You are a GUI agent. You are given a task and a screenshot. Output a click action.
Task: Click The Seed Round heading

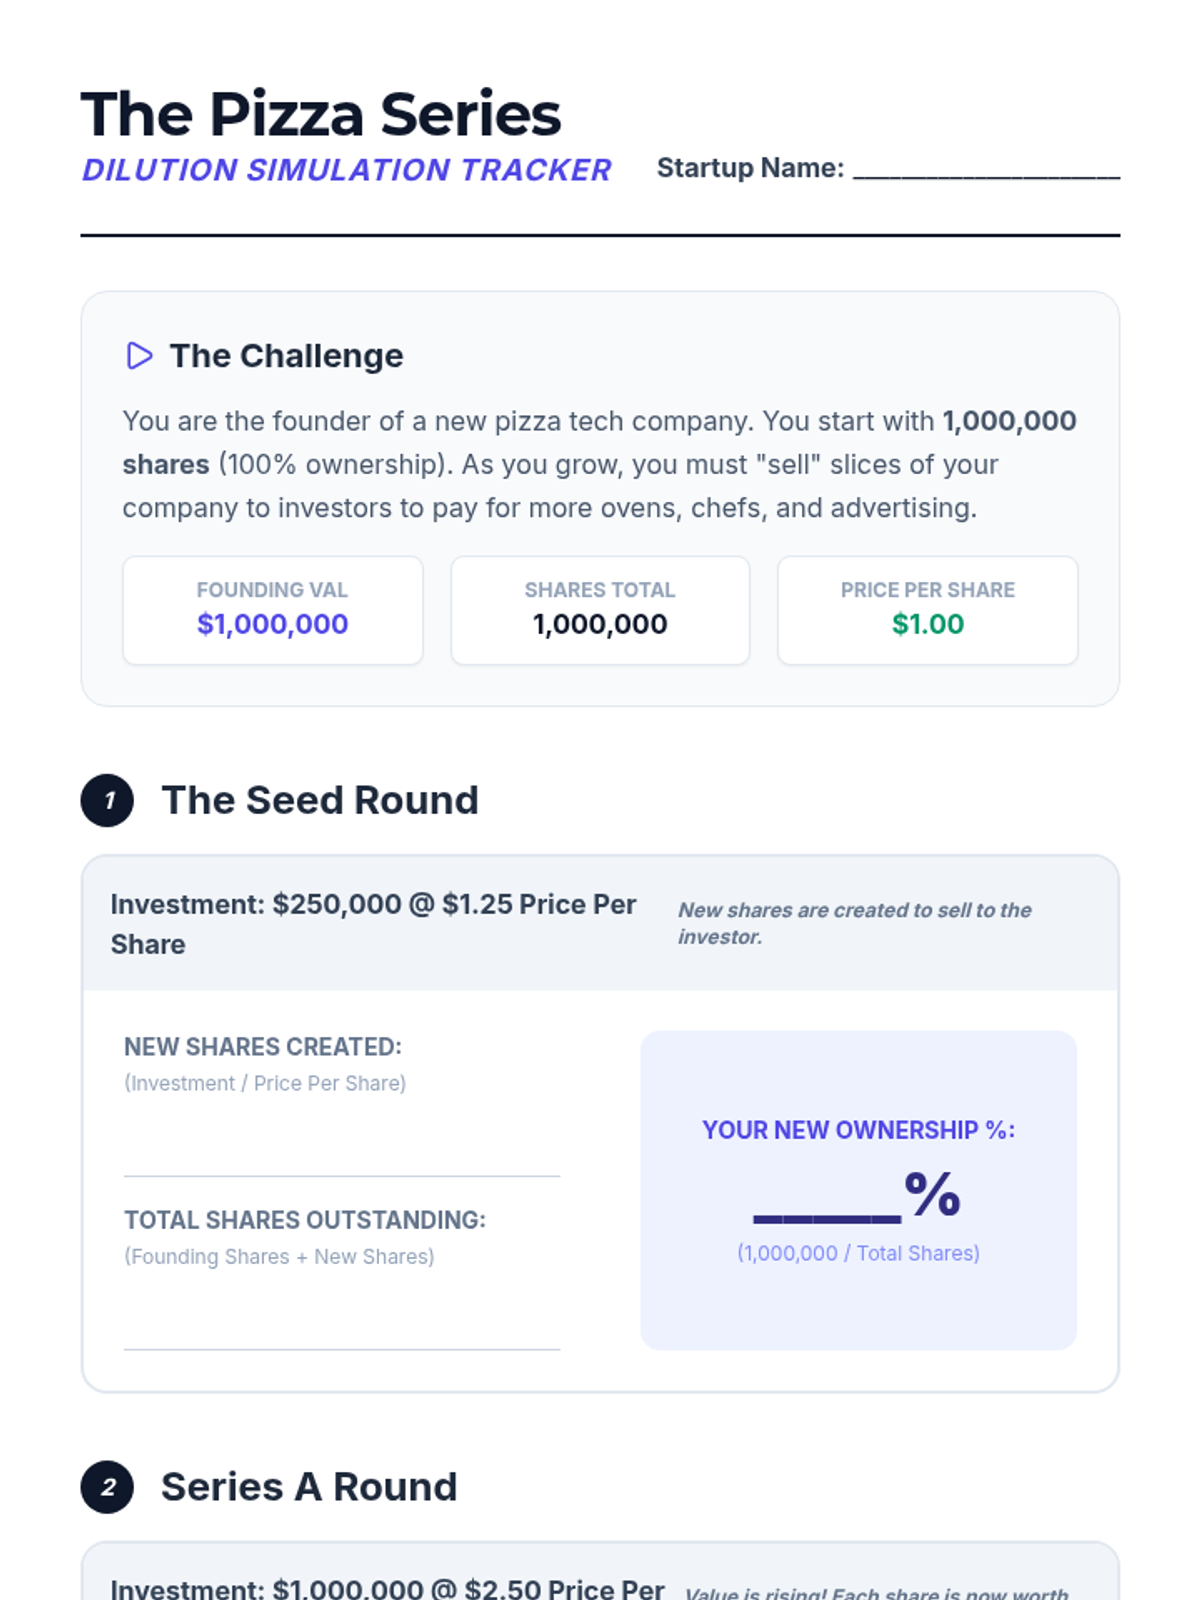tap(320, 800)
